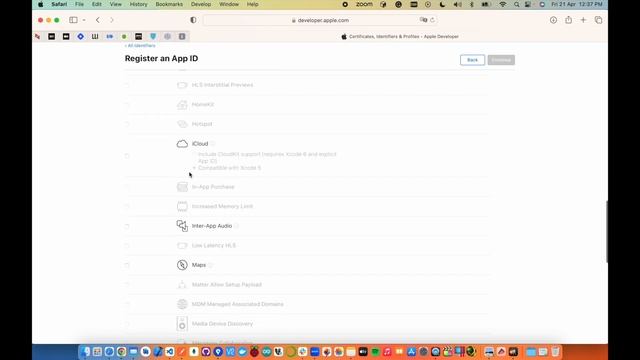The width and height of the screenshot is (640, 360).
Task: Click the Matter Allow Setup Payload icon
Action: [x=182, y=284]
